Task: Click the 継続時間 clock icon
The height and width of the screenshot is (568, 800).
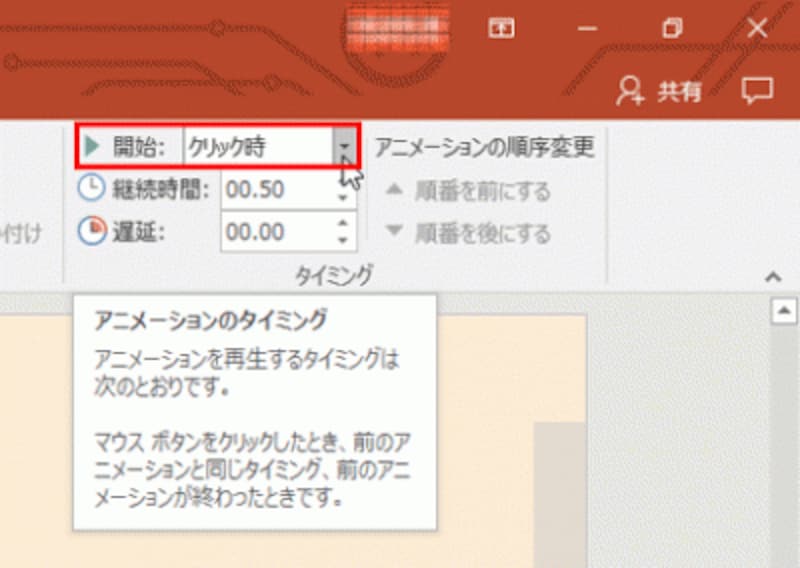Action: [x=92, y=188]
